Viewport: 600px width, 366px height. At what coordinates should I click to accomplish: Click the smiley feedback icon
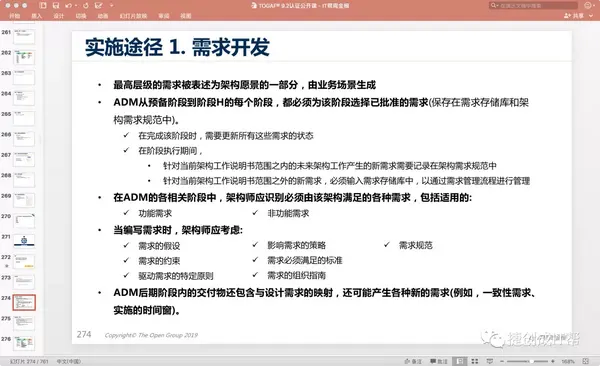(x=588, y=5)
